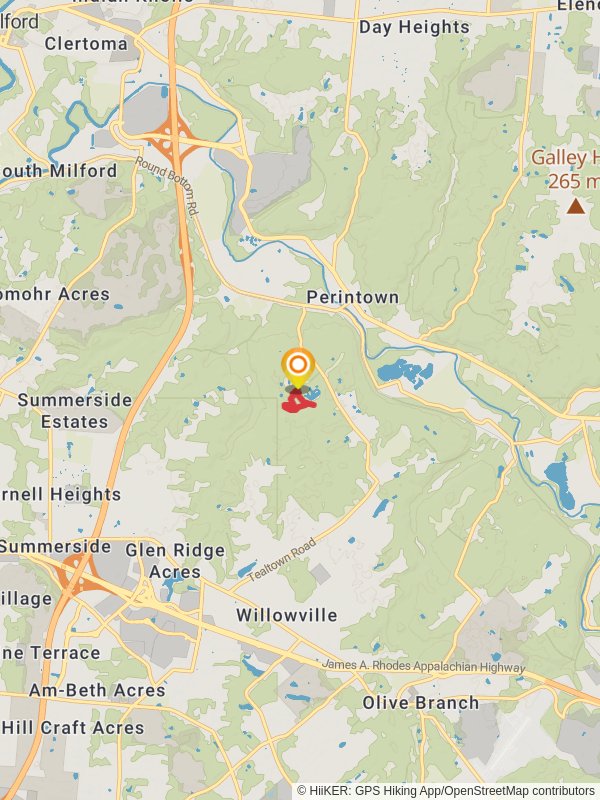Click the Clertoma neighborhood label
Screen dimensions: 600x800
tap(86, 44)
